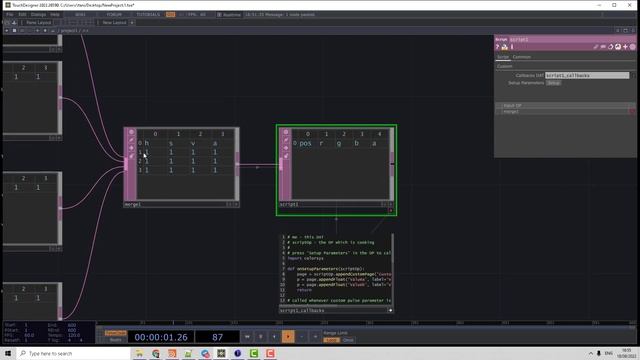Click the plus icon in parameter header
The width and height of the screenshot is (640, 360).
pyautogui.click(x=625, y=47)
